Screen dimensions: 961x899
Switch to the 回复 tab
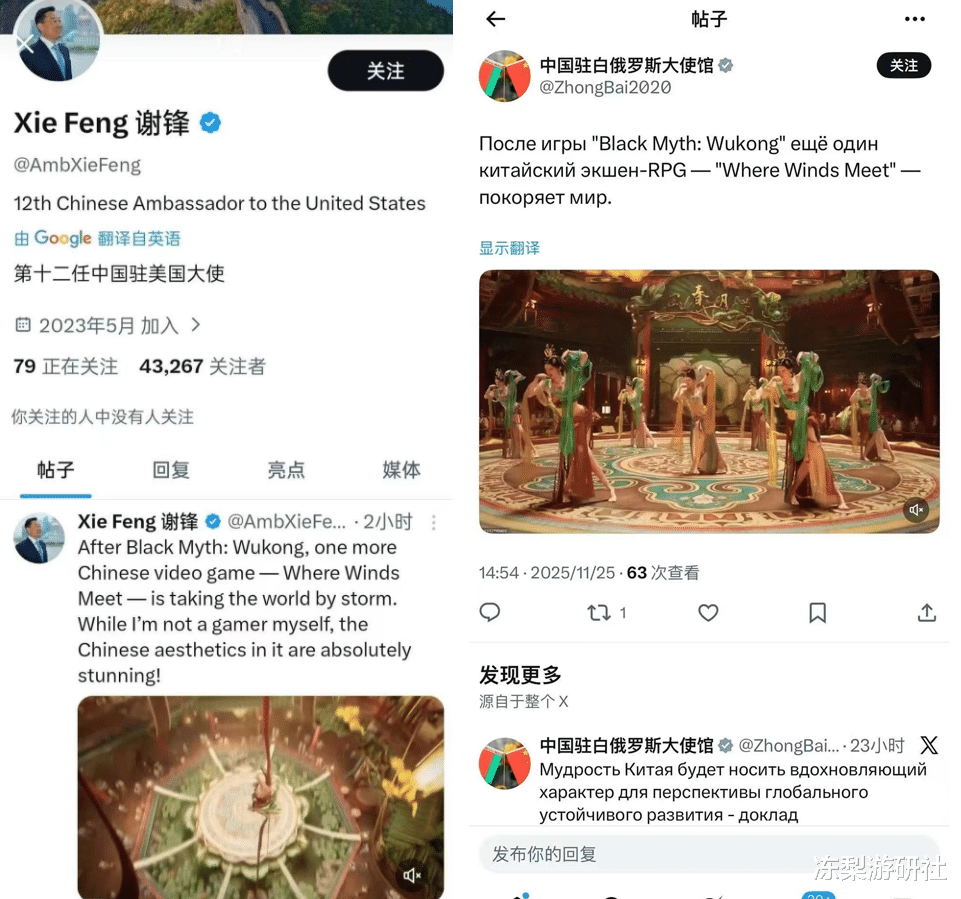[x=170, y=469]
